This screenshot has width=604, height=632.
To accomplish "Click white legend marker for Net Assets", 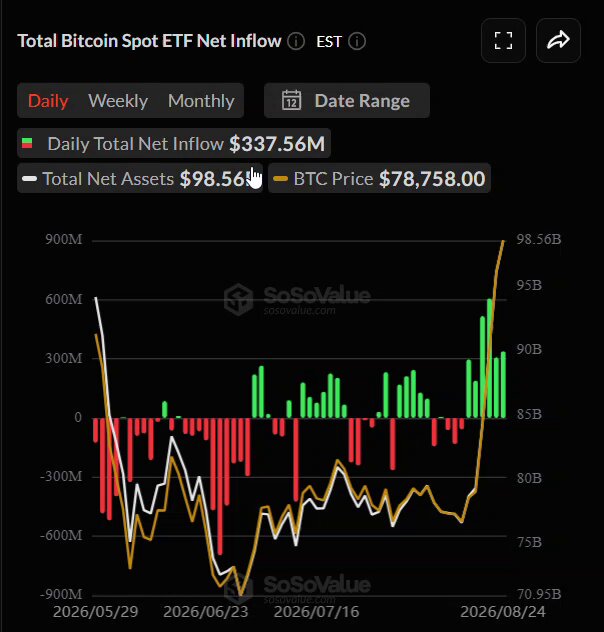I will click(29, 179).
